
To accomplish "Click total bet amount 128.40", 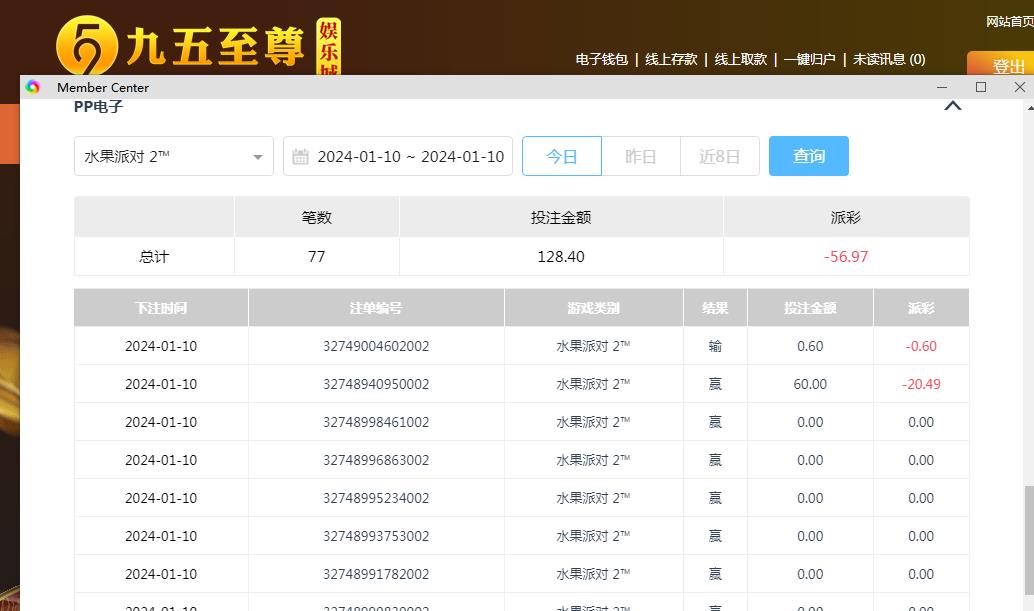I will coord(561,256).
